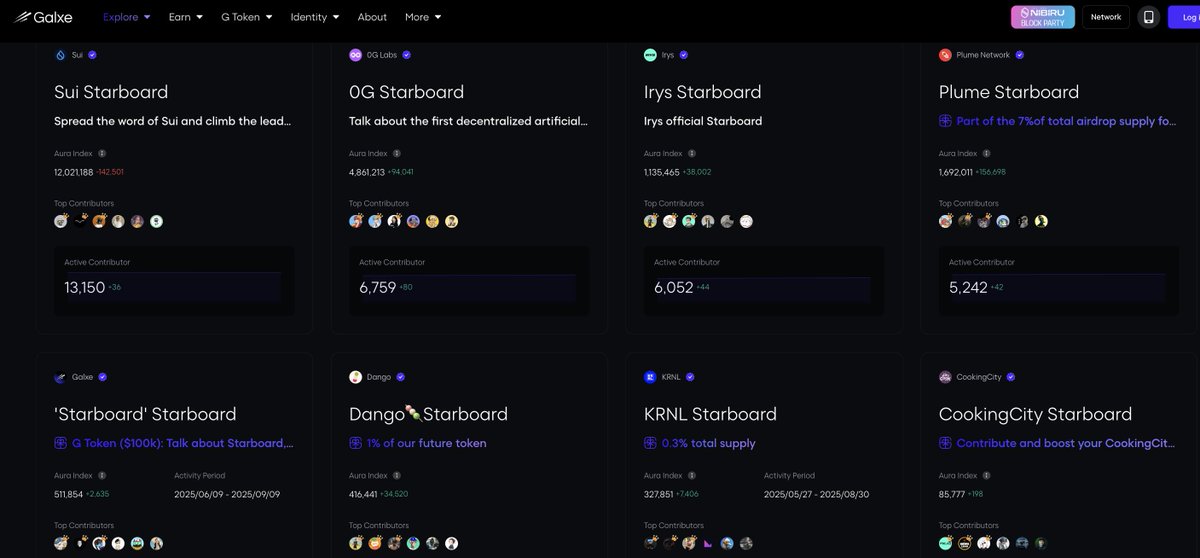Click the CookingCity project logo icon
Viewport: 1200px width, 558px height.
pos(945,377)
